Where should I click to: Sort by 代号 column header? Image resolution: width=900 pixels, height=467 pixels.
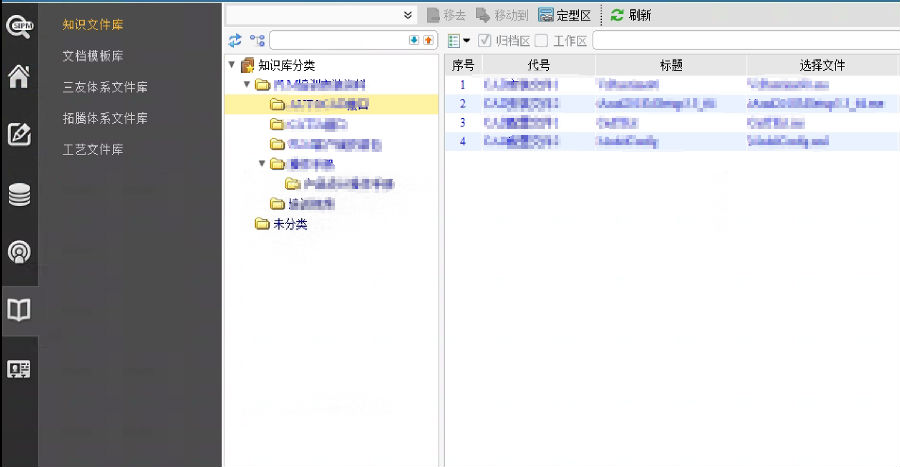point(538,65)
